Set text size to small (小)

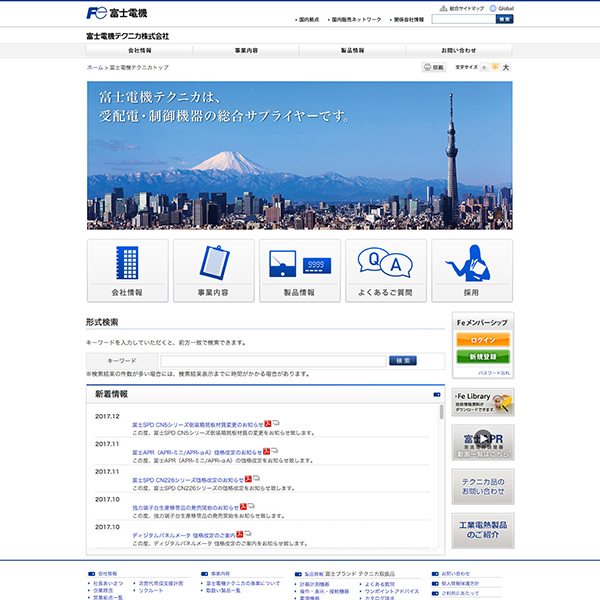(x=484, y=67)
